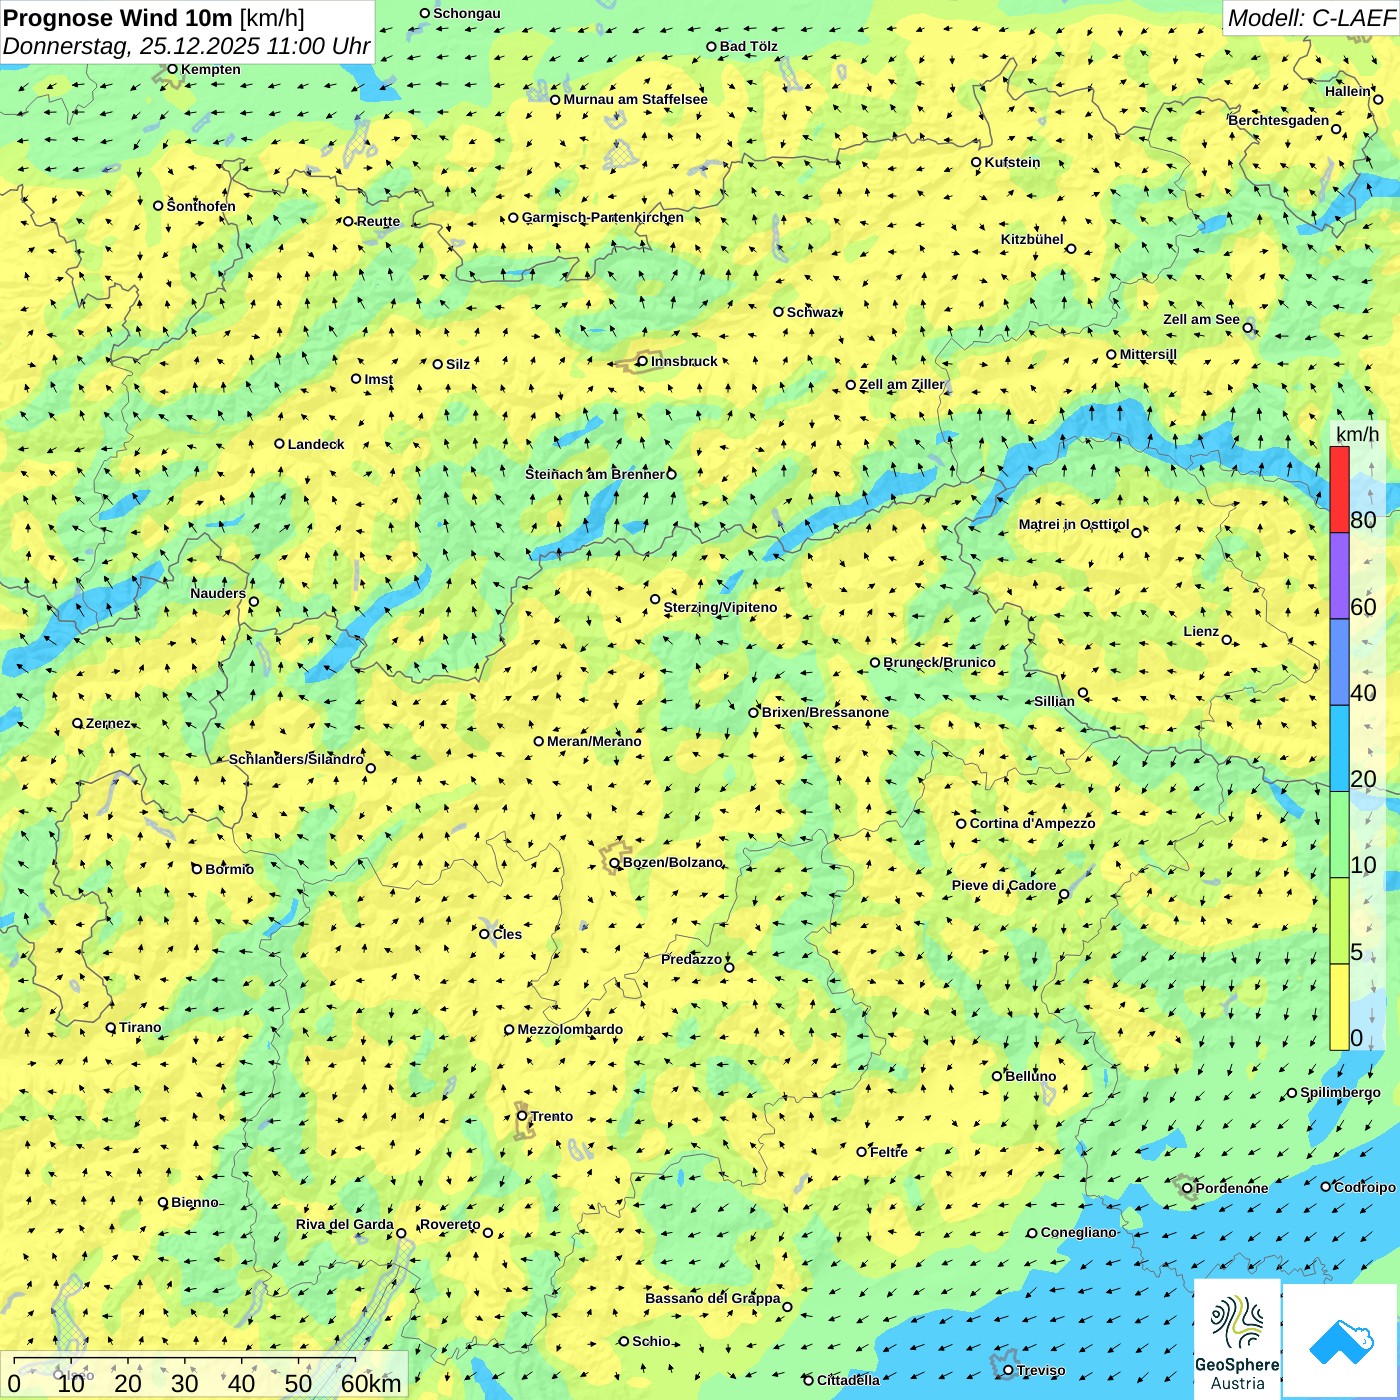Click the GeoSphere Austria logo

1237,1339
